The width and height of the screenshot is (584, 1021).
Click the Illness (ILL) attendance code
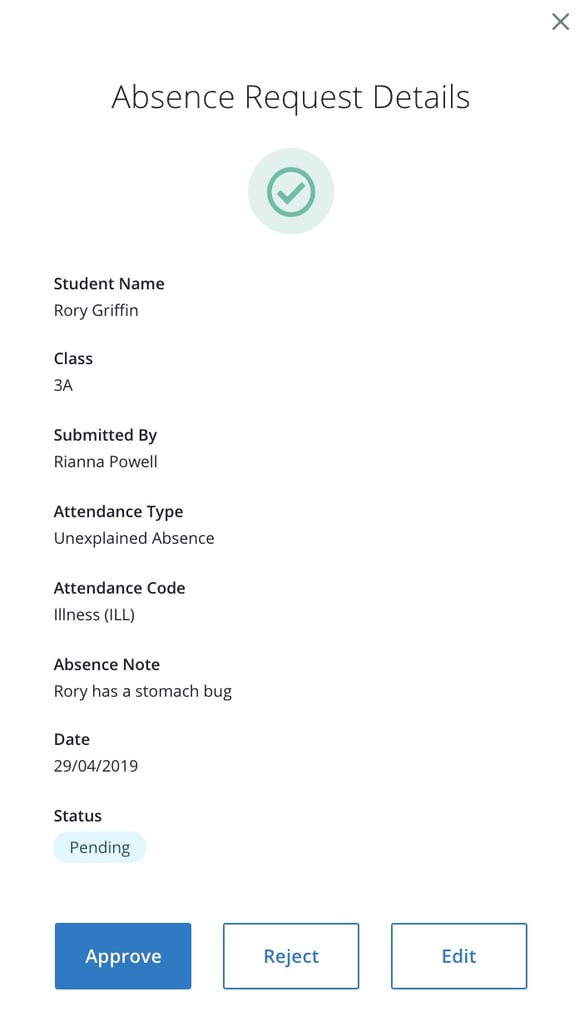pyautogui.click(x=94, y=614)
